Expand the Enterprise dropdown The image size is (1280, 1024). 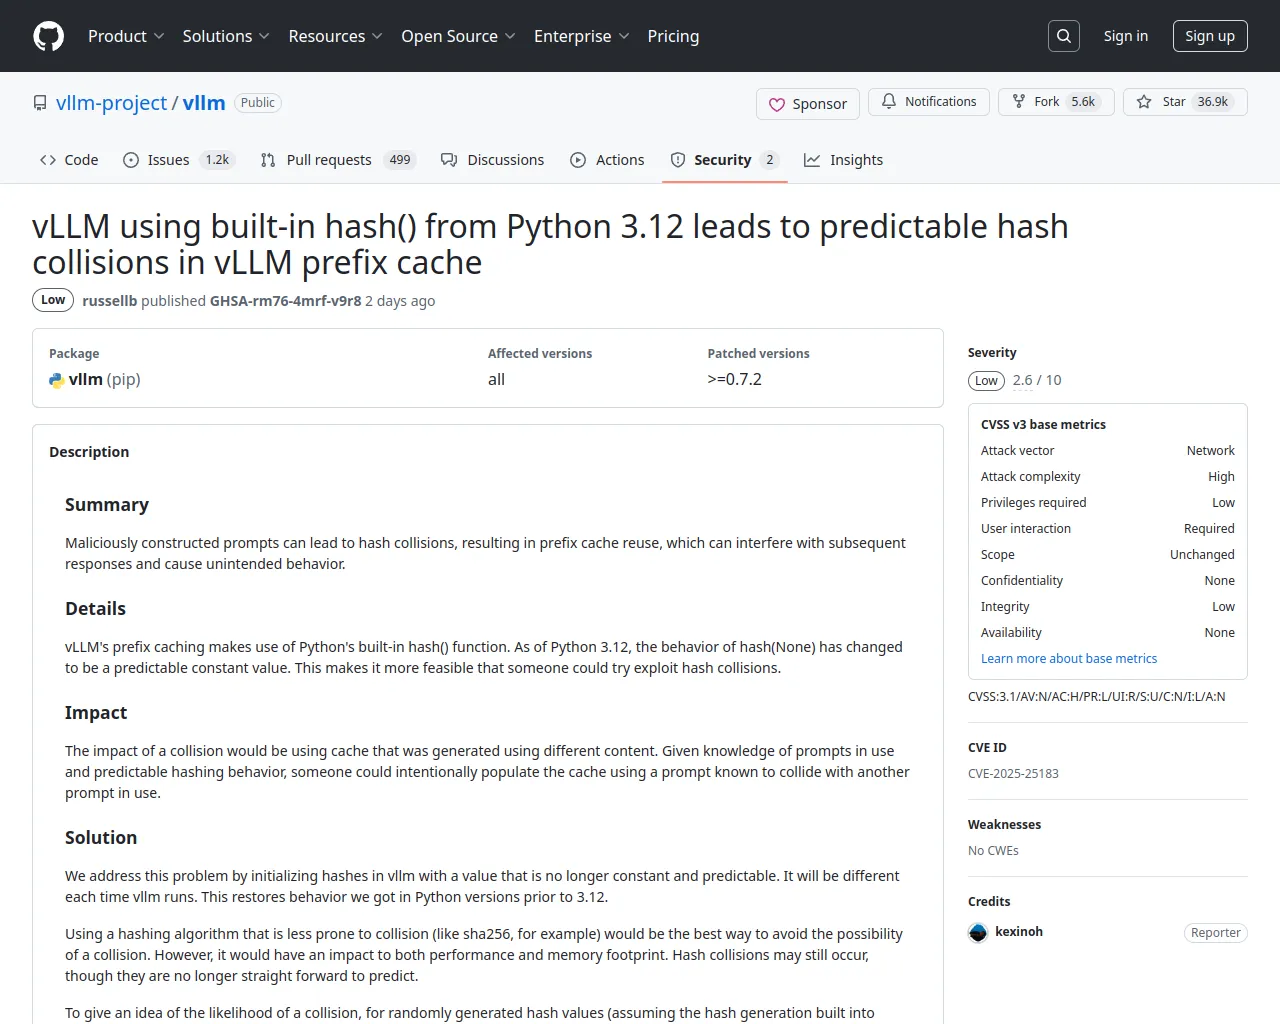(581, 36)
